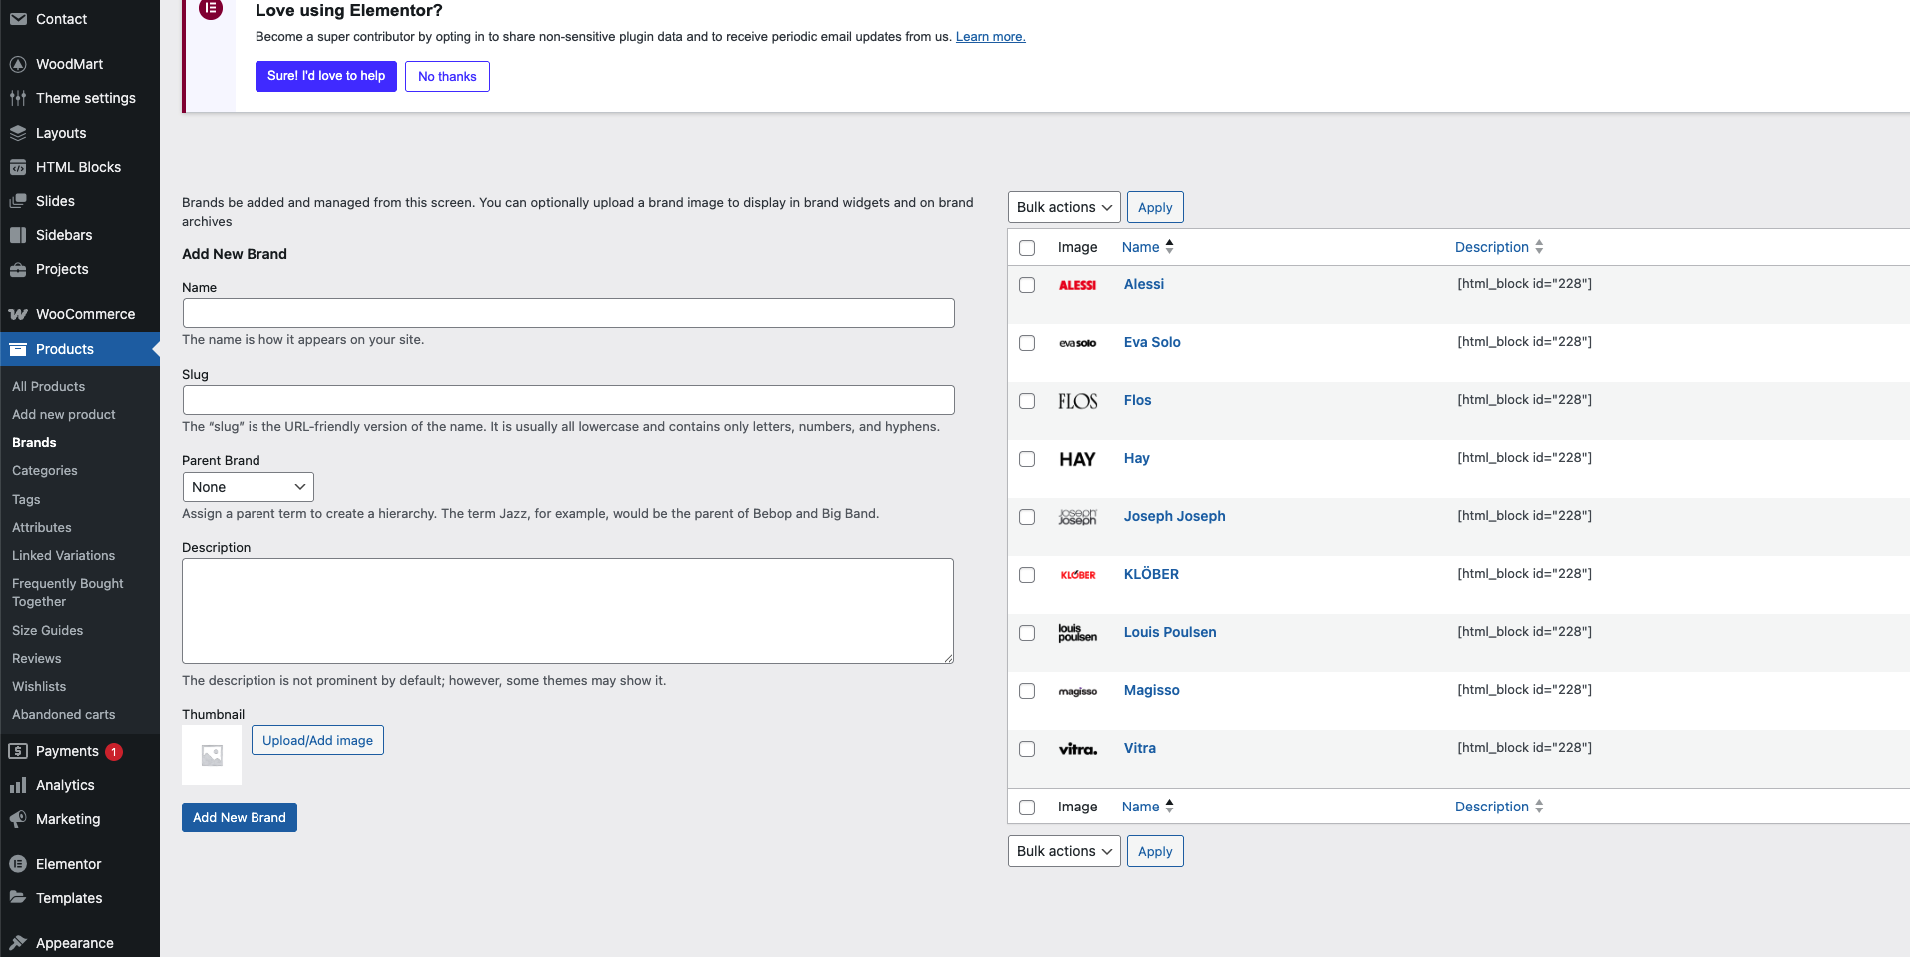1910x957 pixels.
Task: Sort by Description in table footer
Action: (1499, 806)
